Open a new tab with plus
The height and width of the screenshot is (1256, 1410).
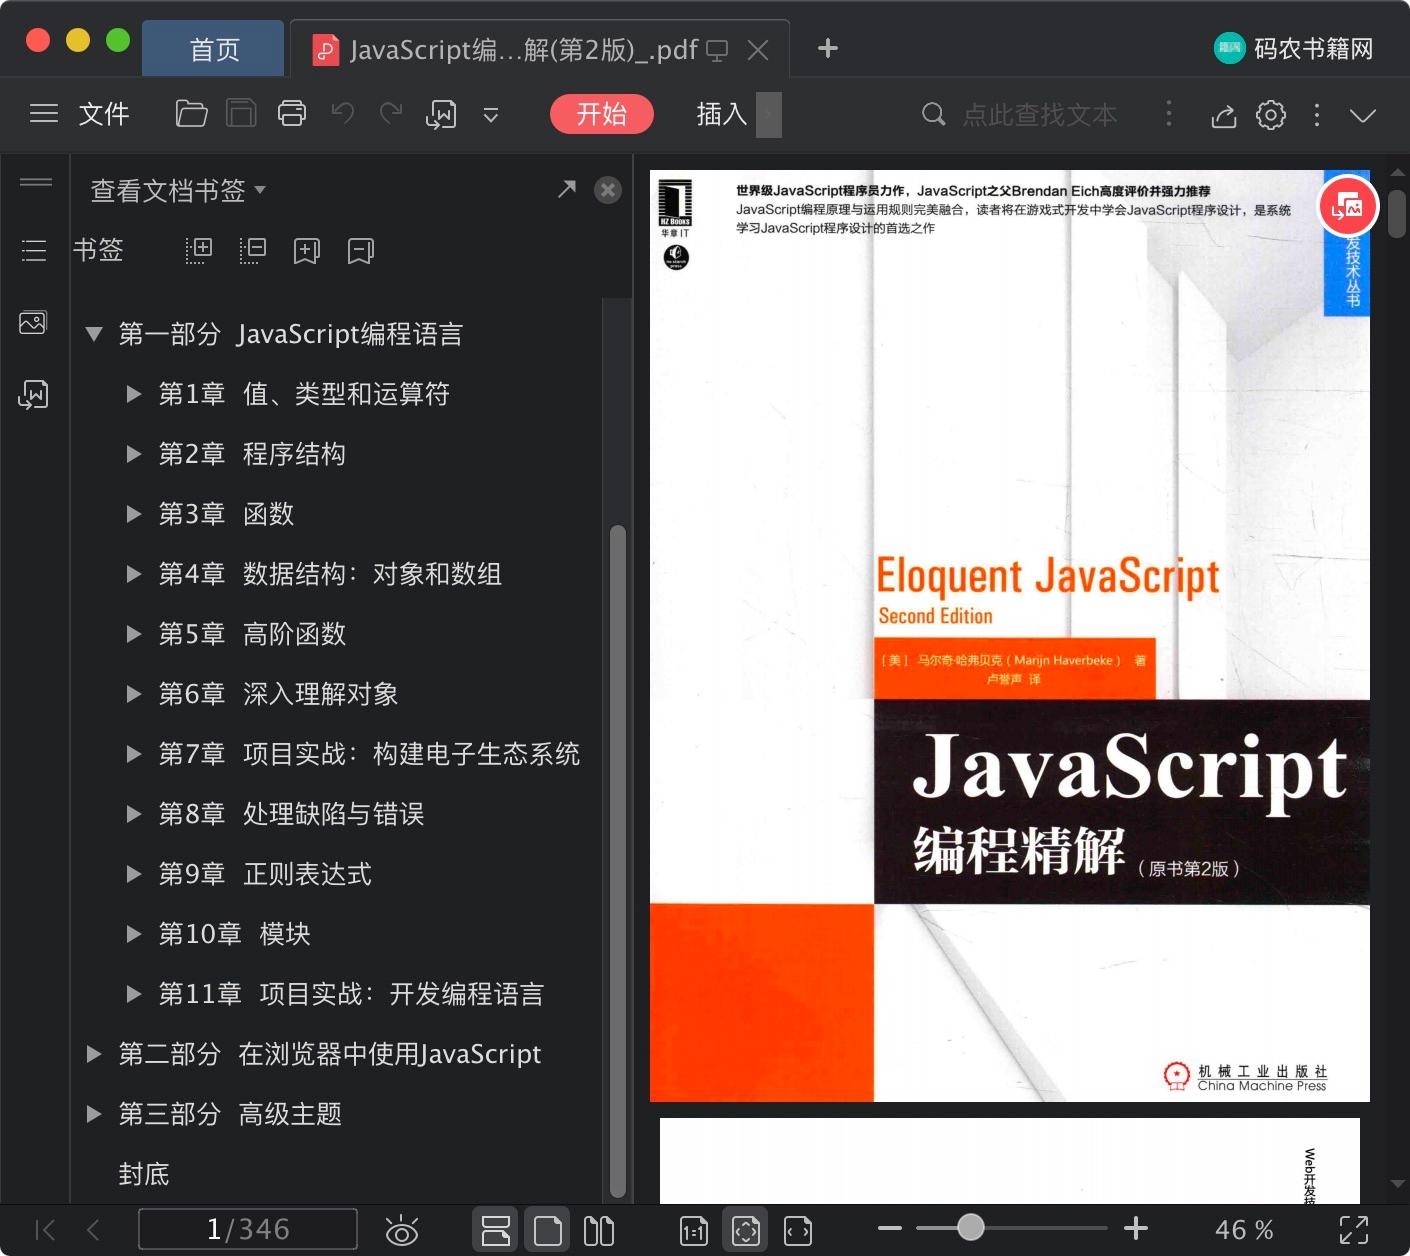(x=828, y=48)
